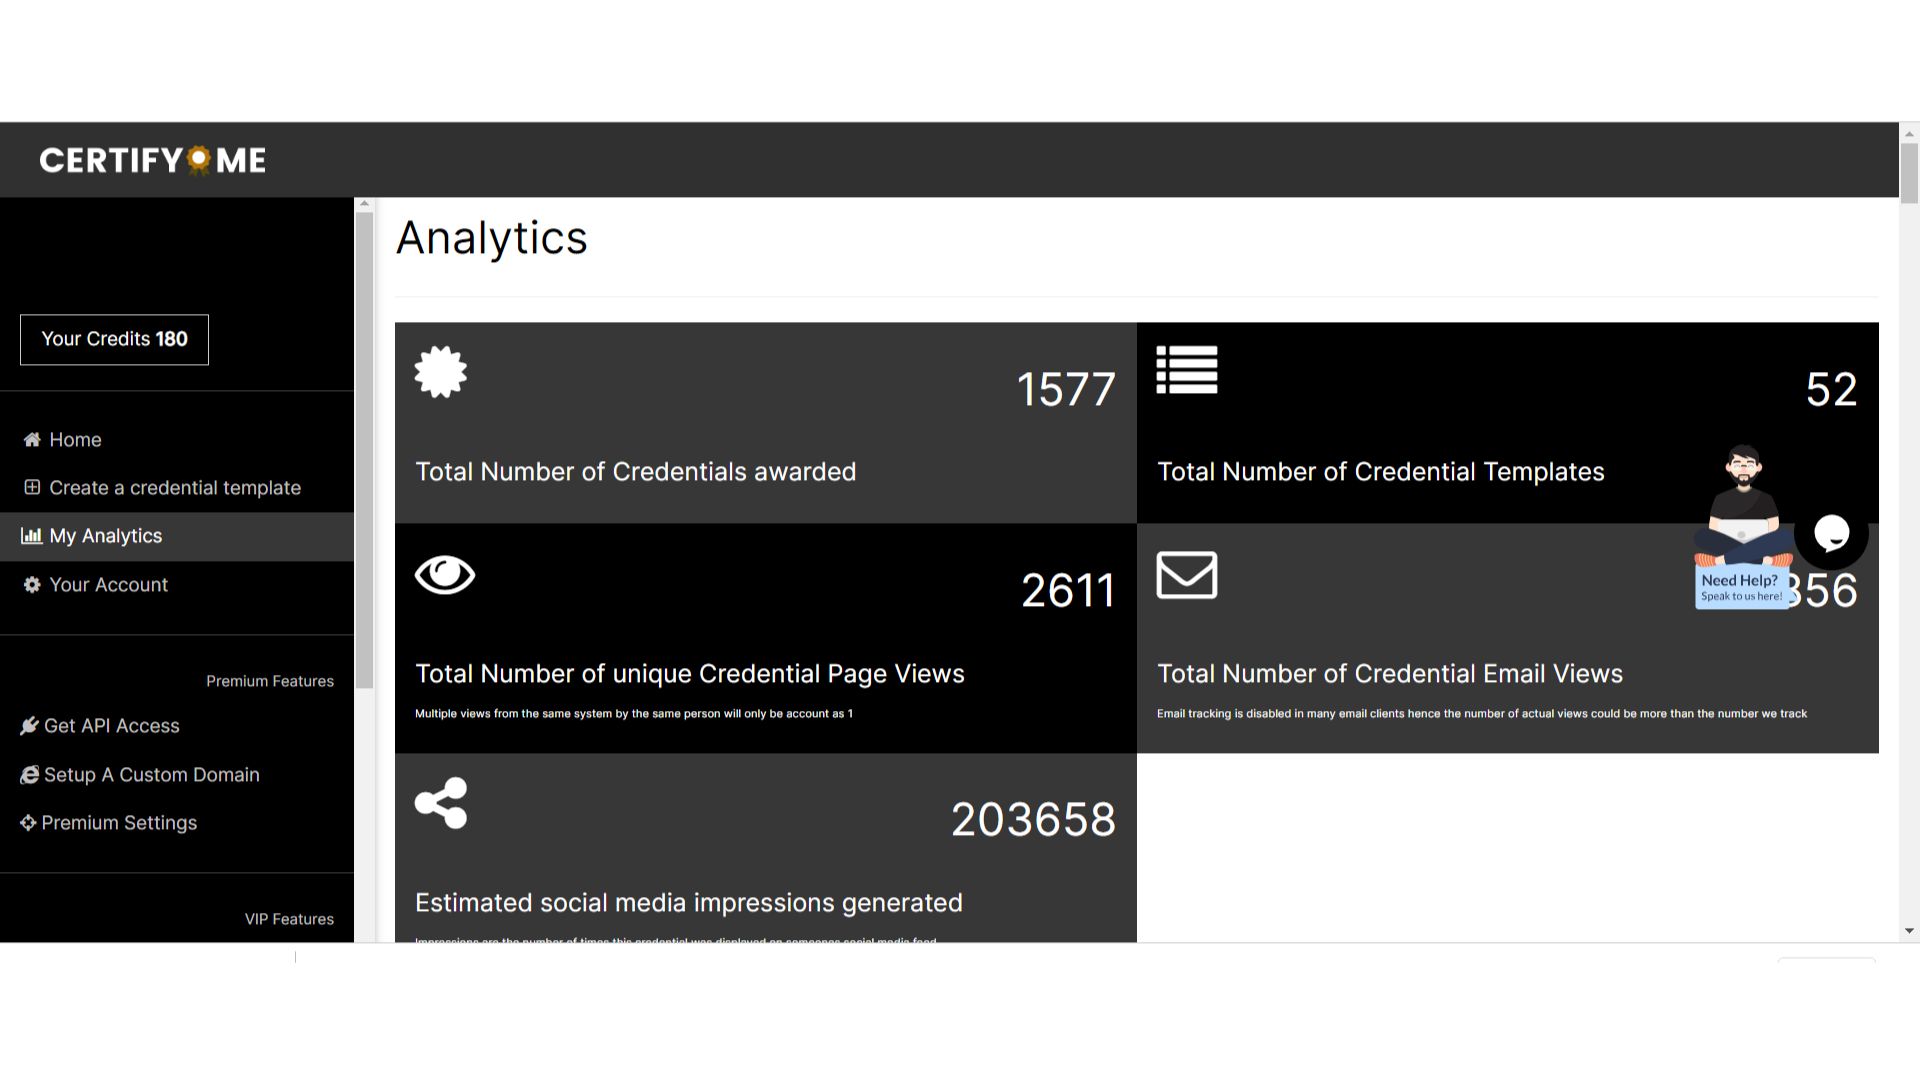Open Your Account page

pyautogui.click(x=108, y=585)
